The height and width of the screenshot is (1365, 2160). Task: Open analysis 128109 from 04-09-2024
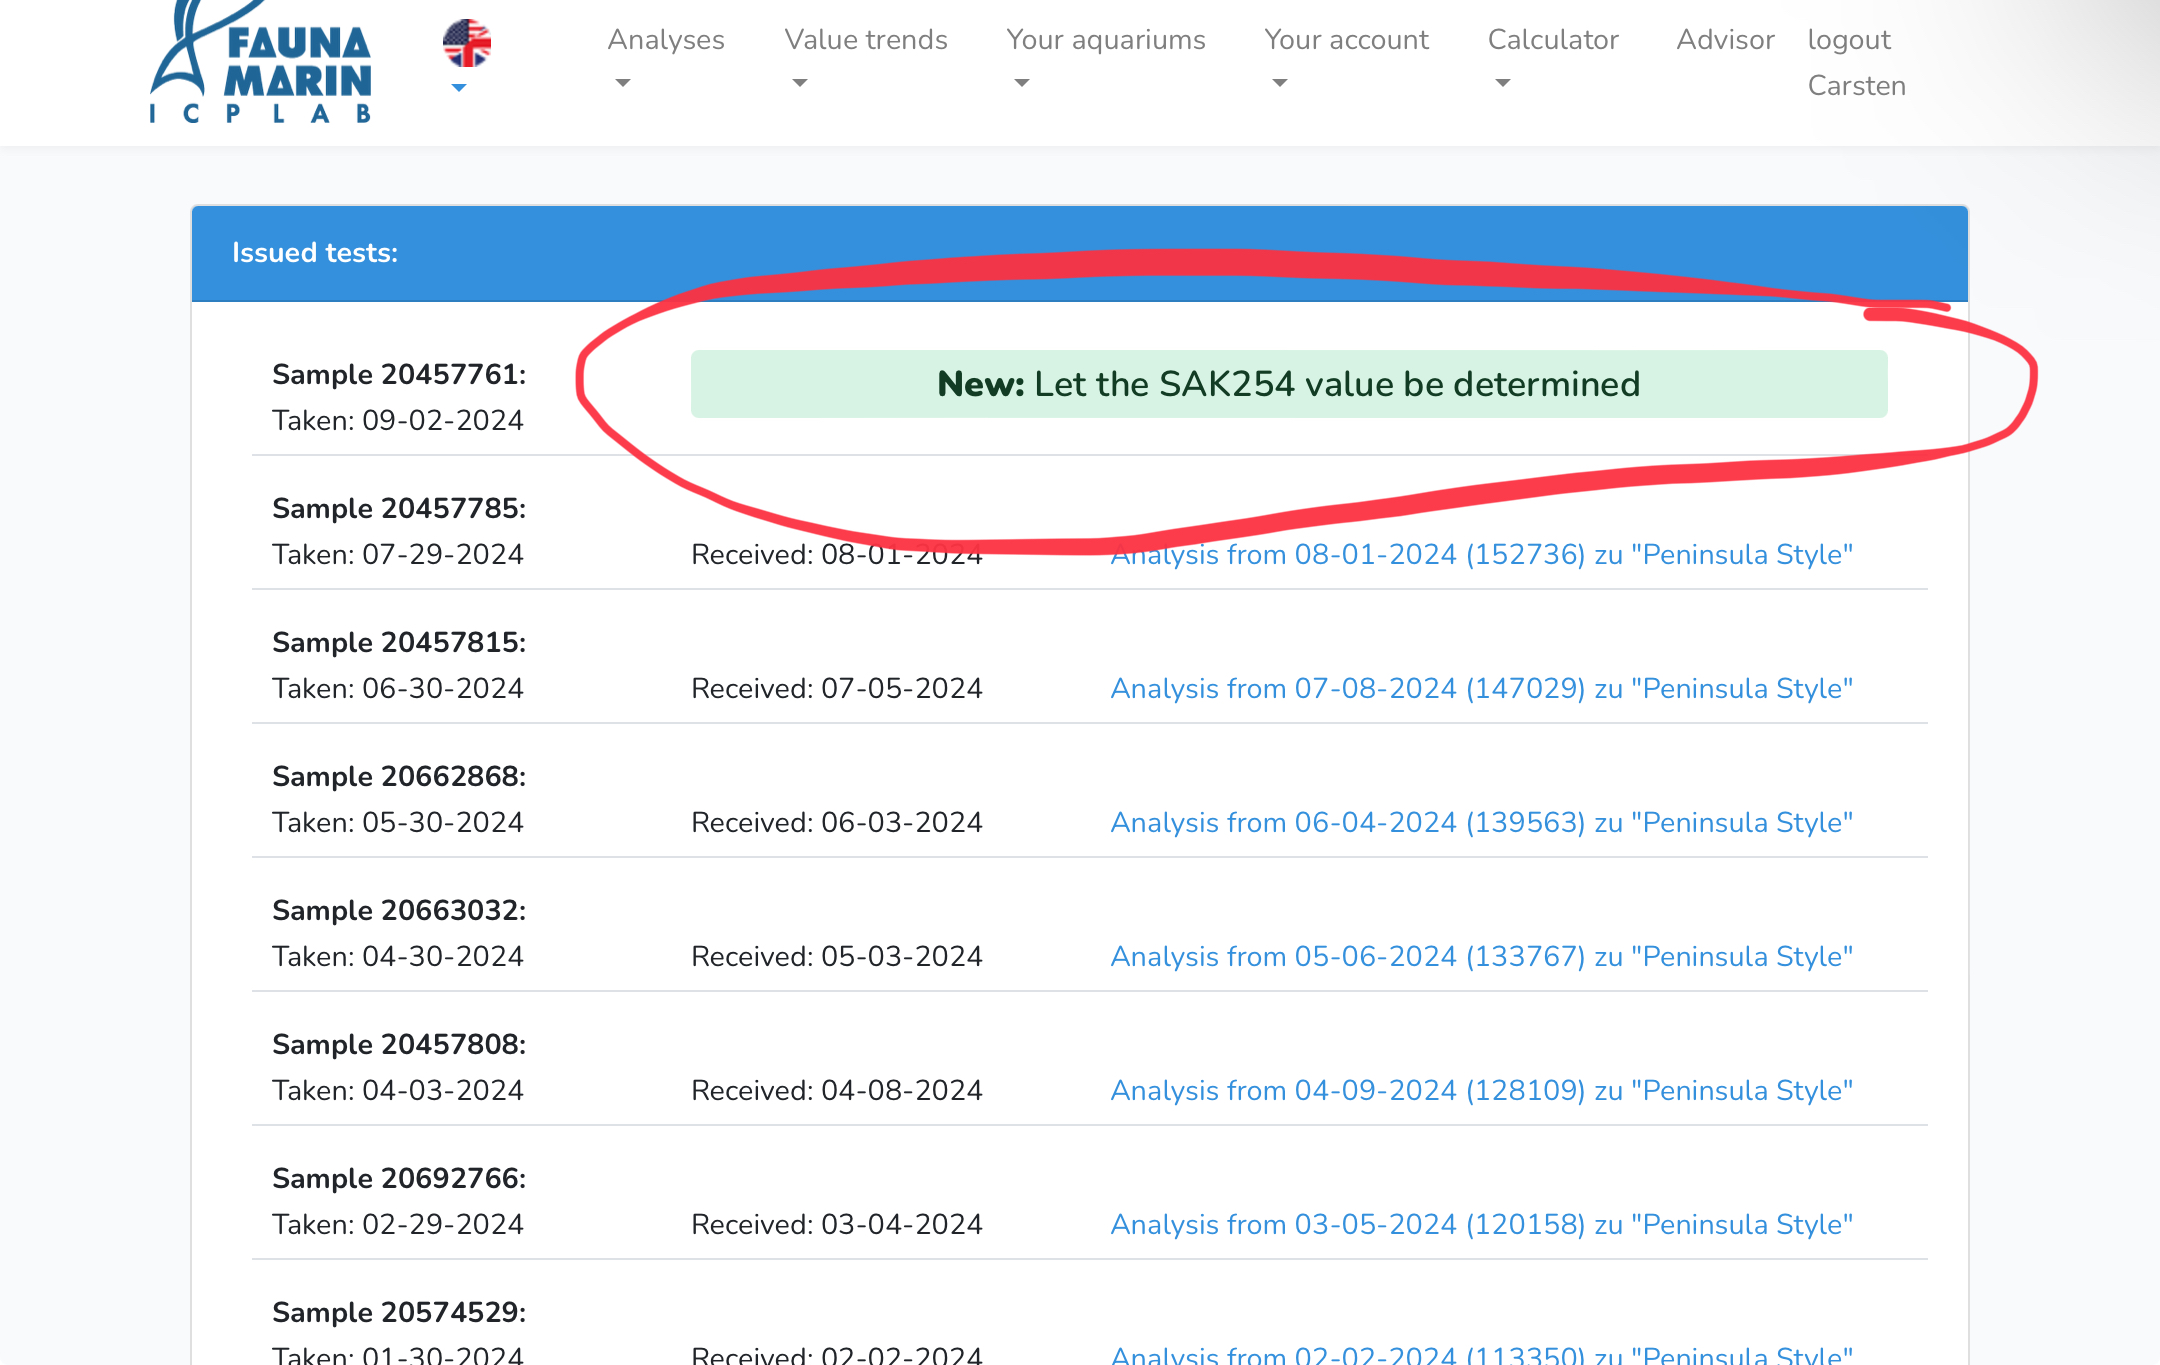tap(1481, 1091)
